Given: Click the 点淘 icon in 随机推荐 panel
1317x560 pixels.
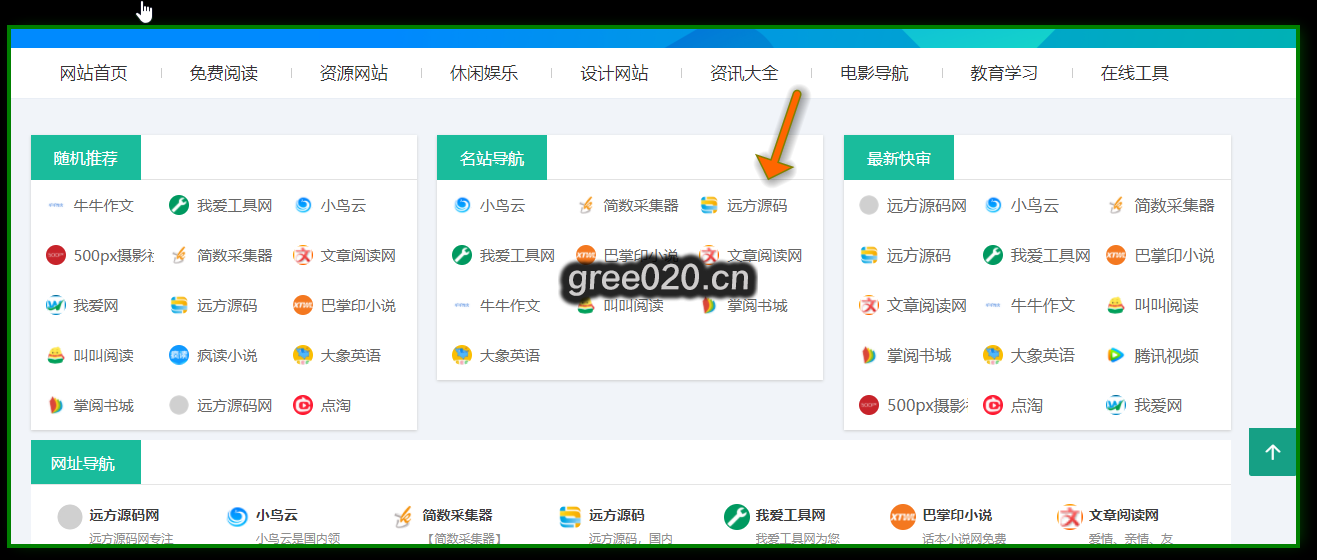Looking at the screenshot, I should click(303, 405).
